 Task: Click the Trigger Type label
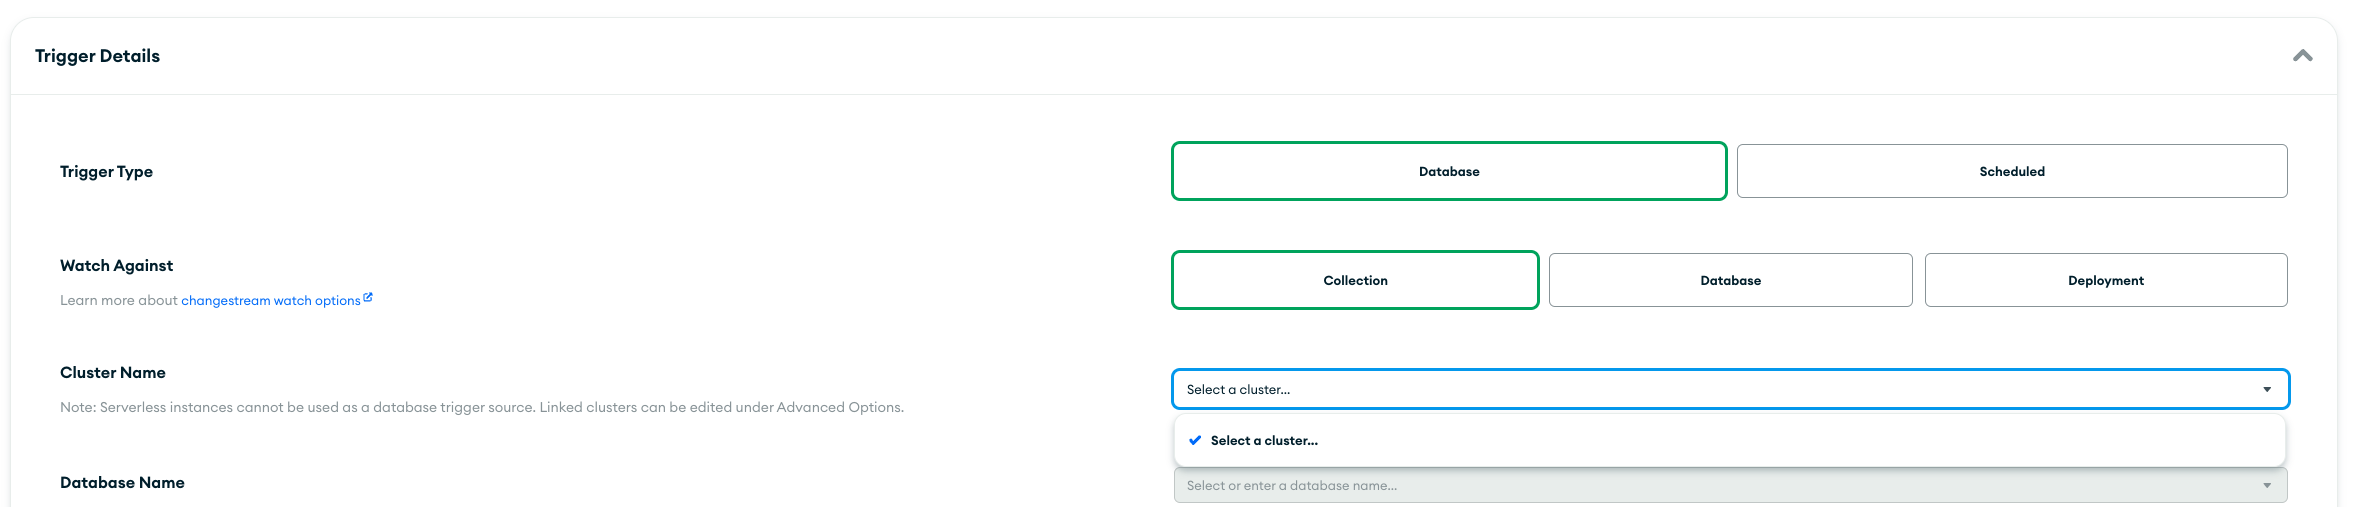click(106, 171)
